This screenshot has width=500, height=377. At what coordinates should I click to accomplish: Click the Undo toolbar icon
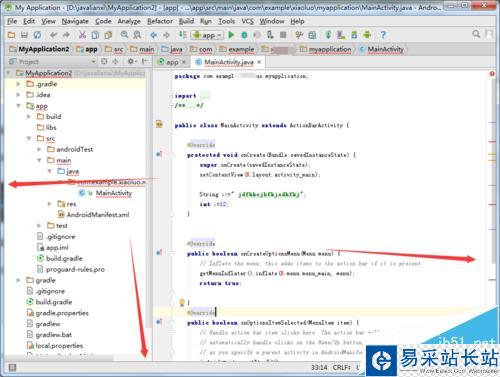click(53, 35)
